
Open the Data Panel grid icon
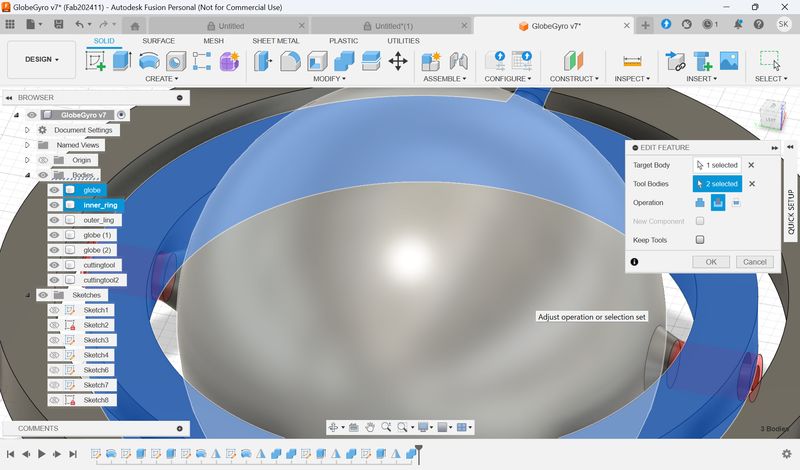coord(10,24)
